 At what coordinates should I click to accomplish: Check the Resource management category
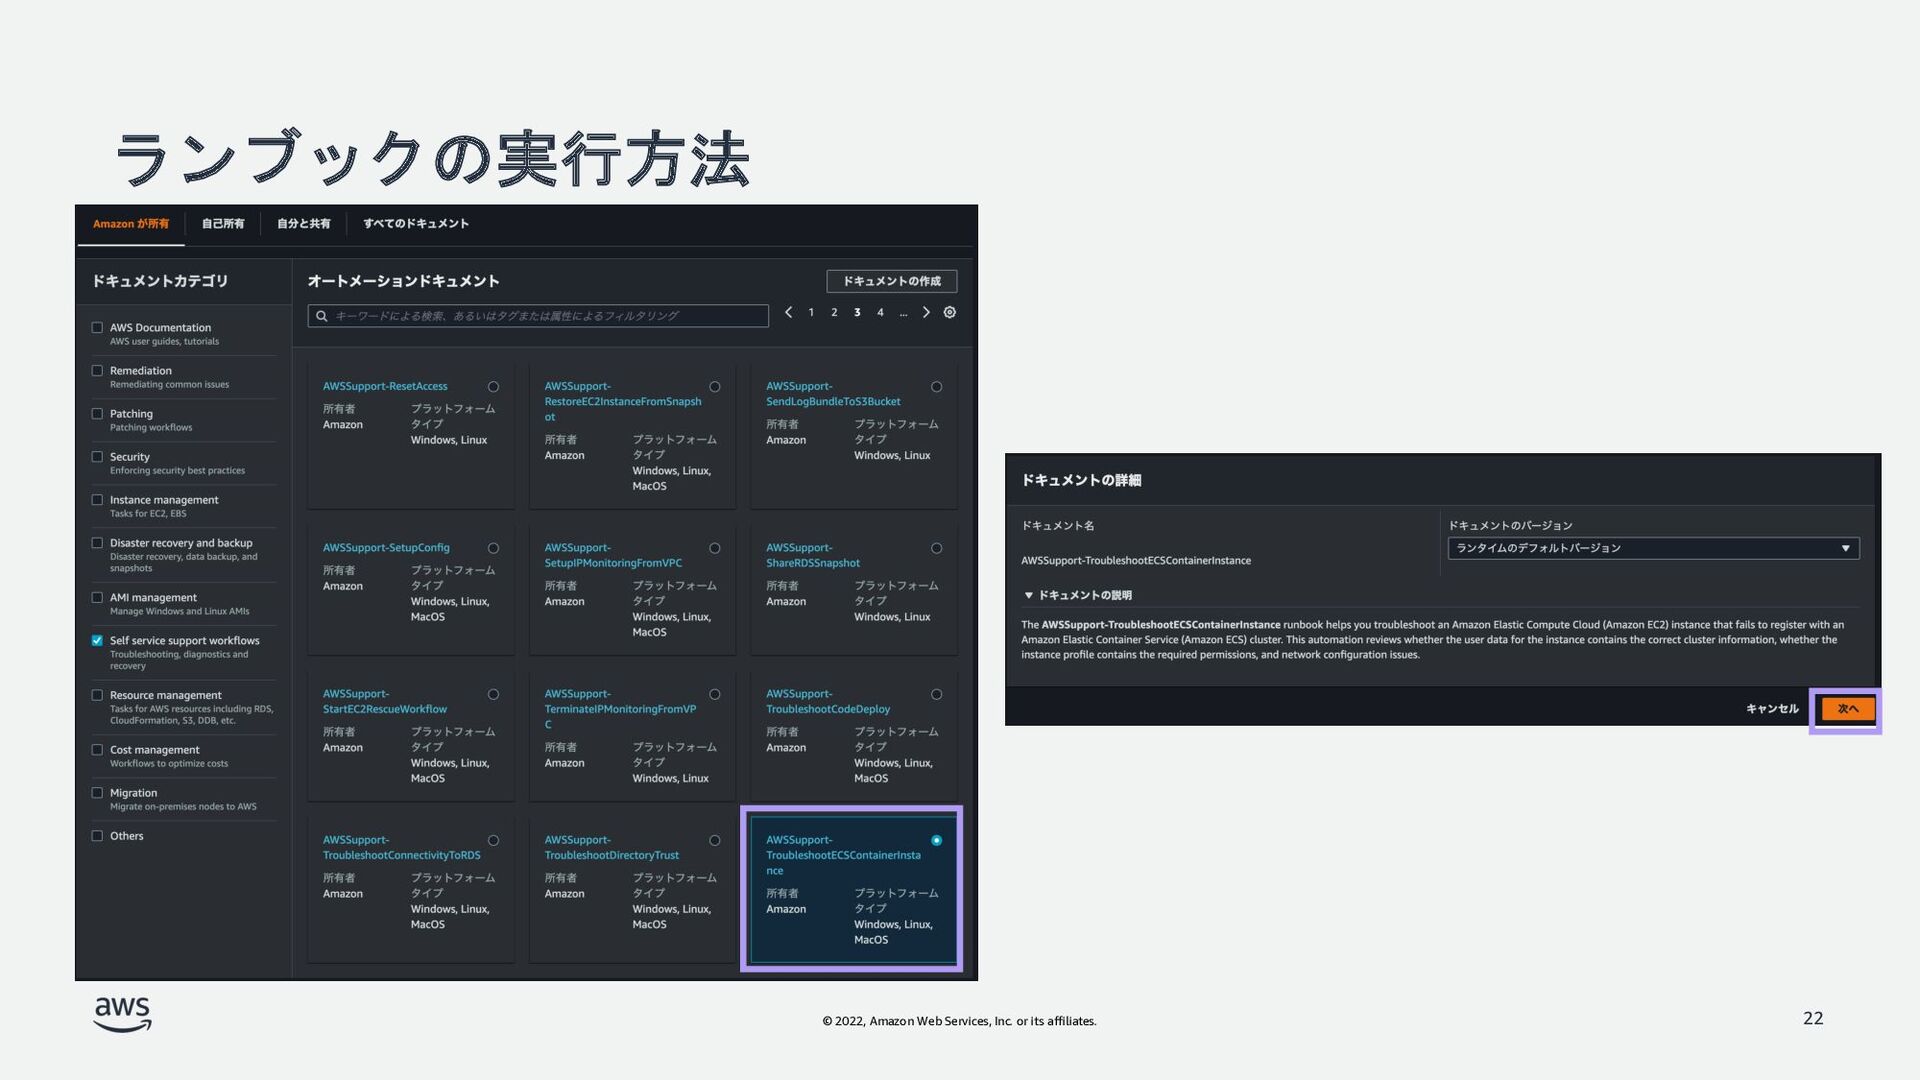click(97, 695)
